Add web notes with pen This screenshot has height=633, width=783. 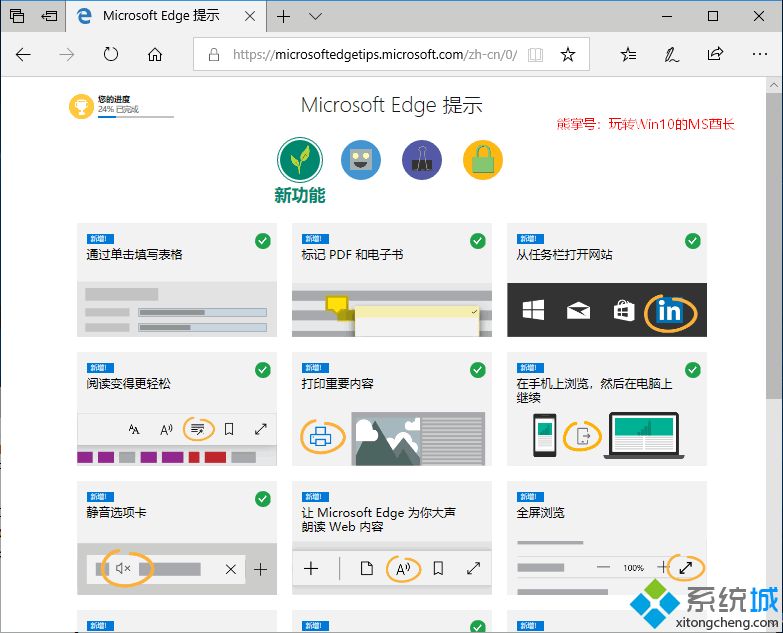click(x=671, y=54)
